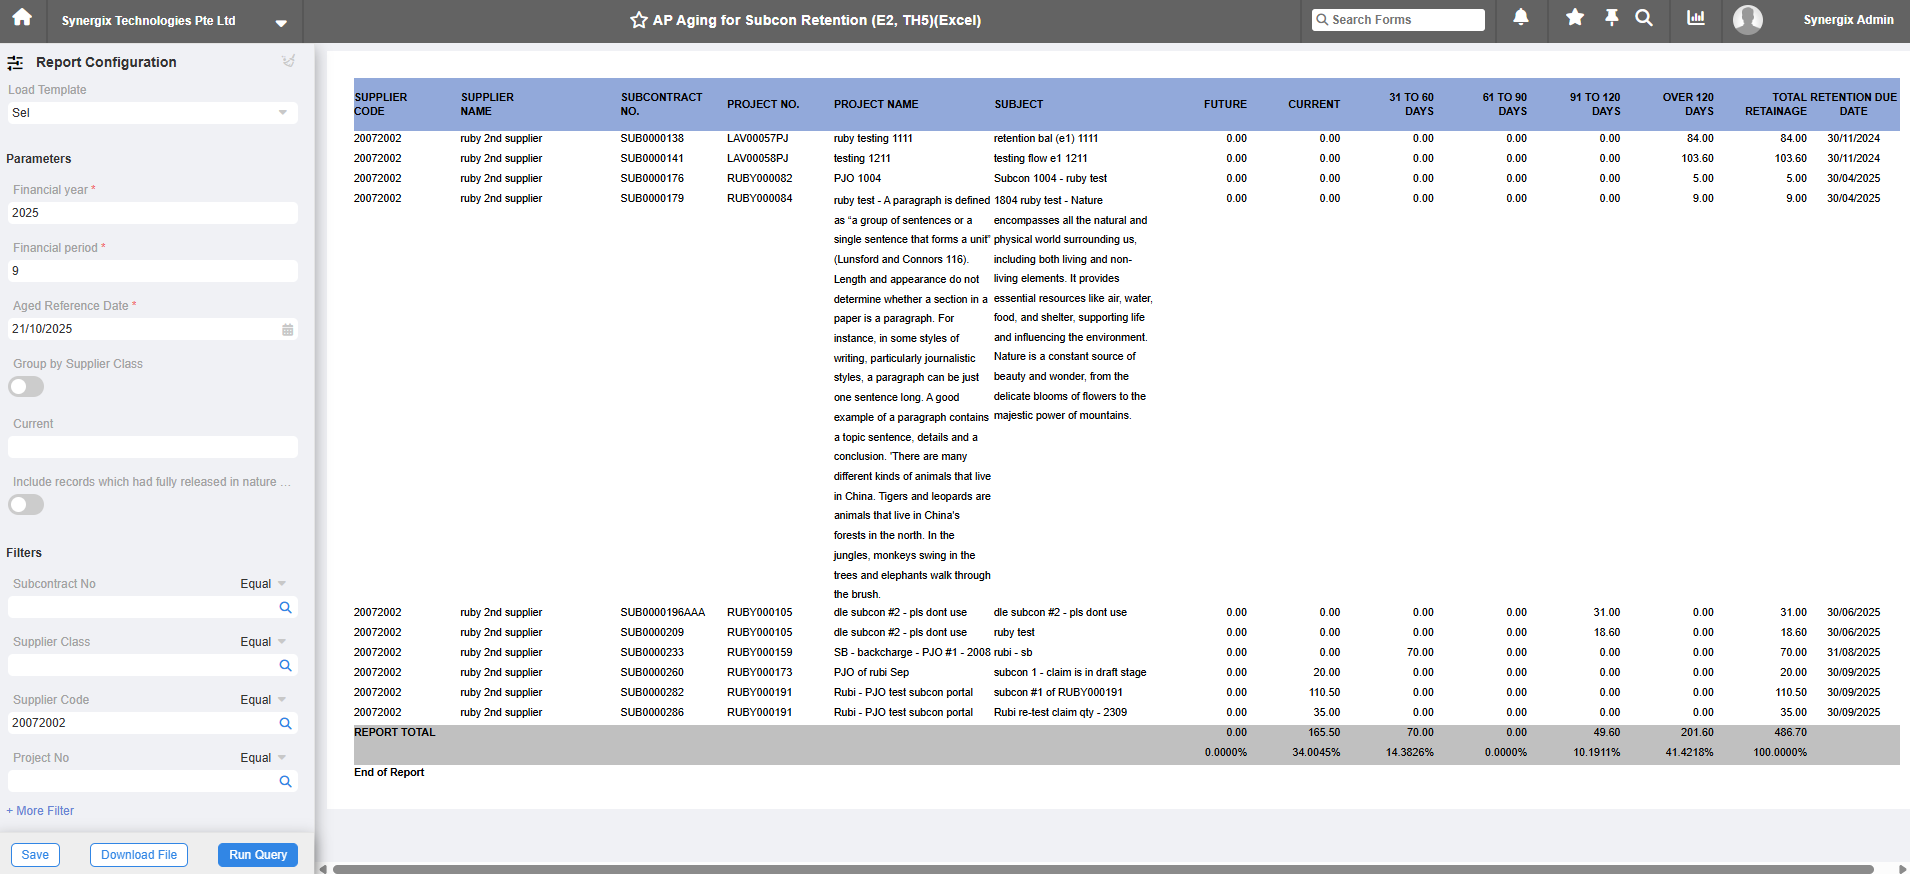Click the SUPPLIER CODE column header

click(381, 104)
